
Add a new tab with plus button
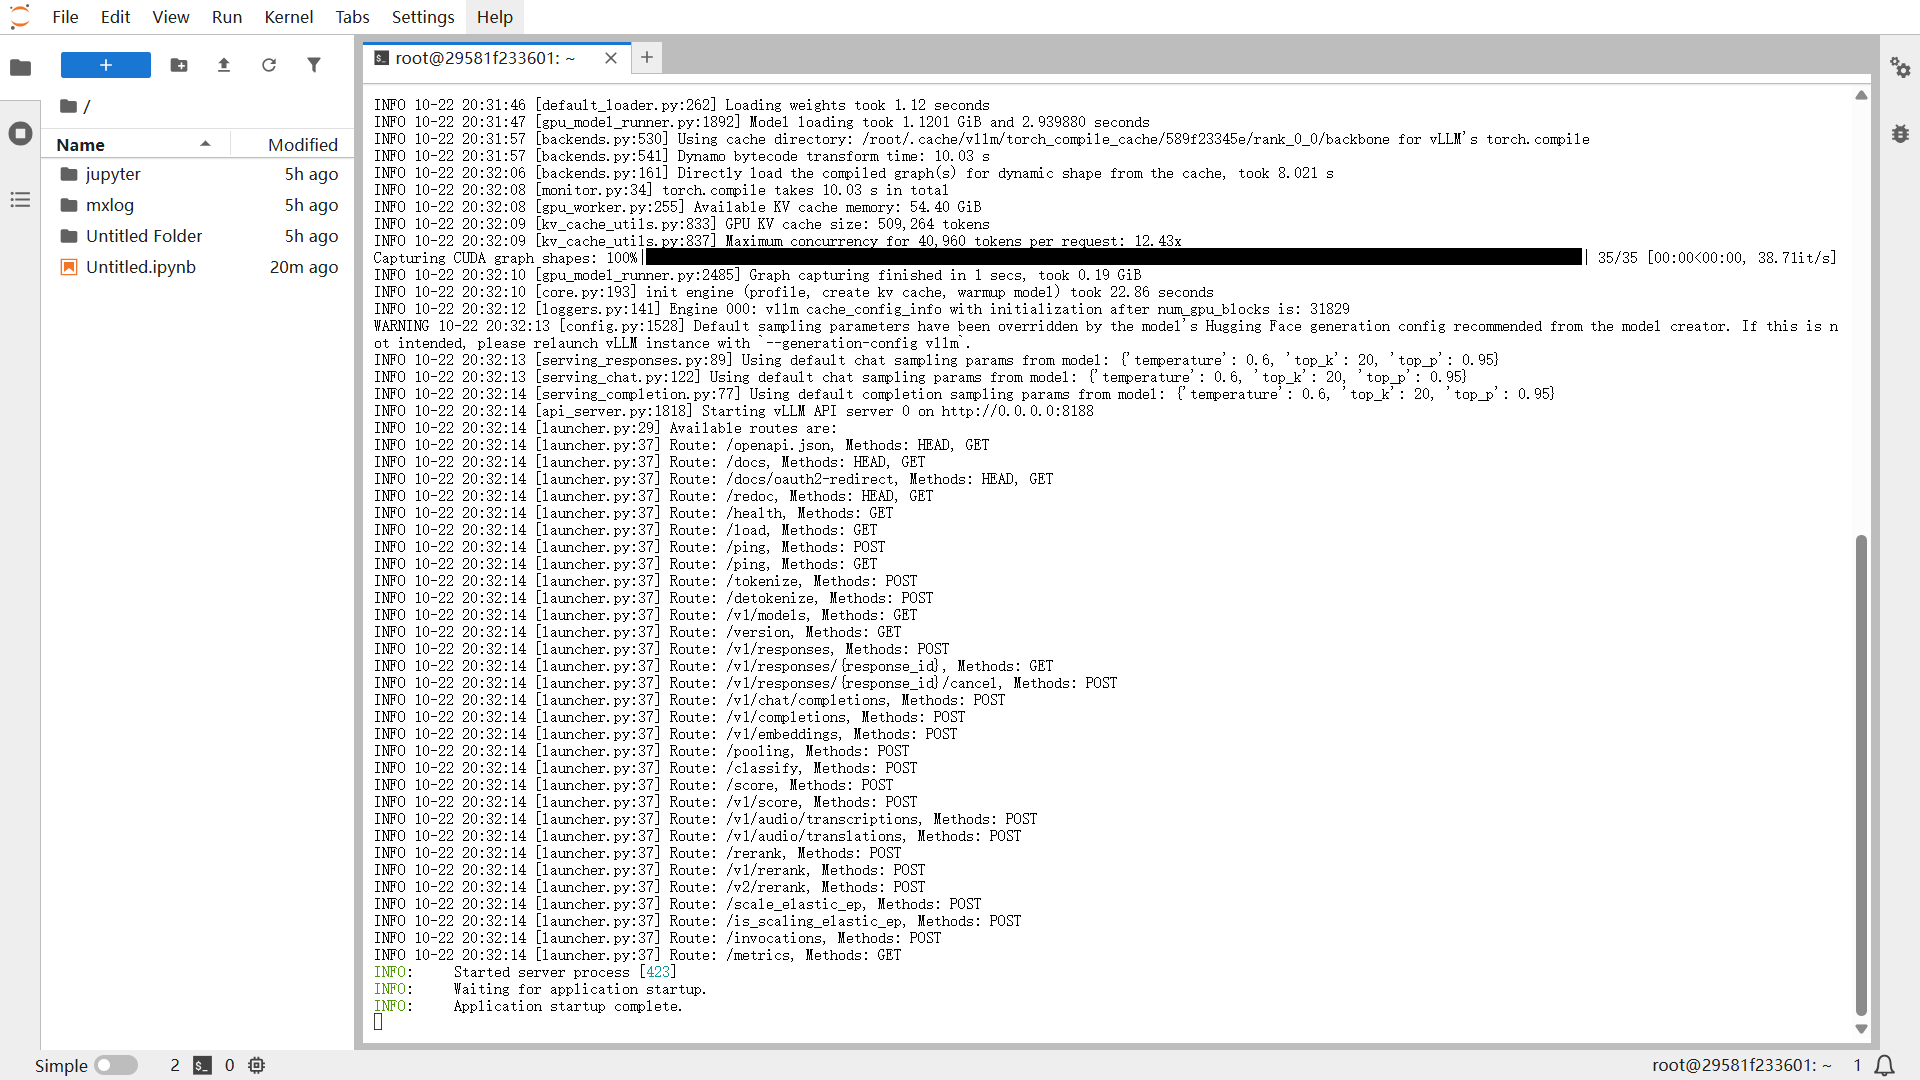point(647,58)
